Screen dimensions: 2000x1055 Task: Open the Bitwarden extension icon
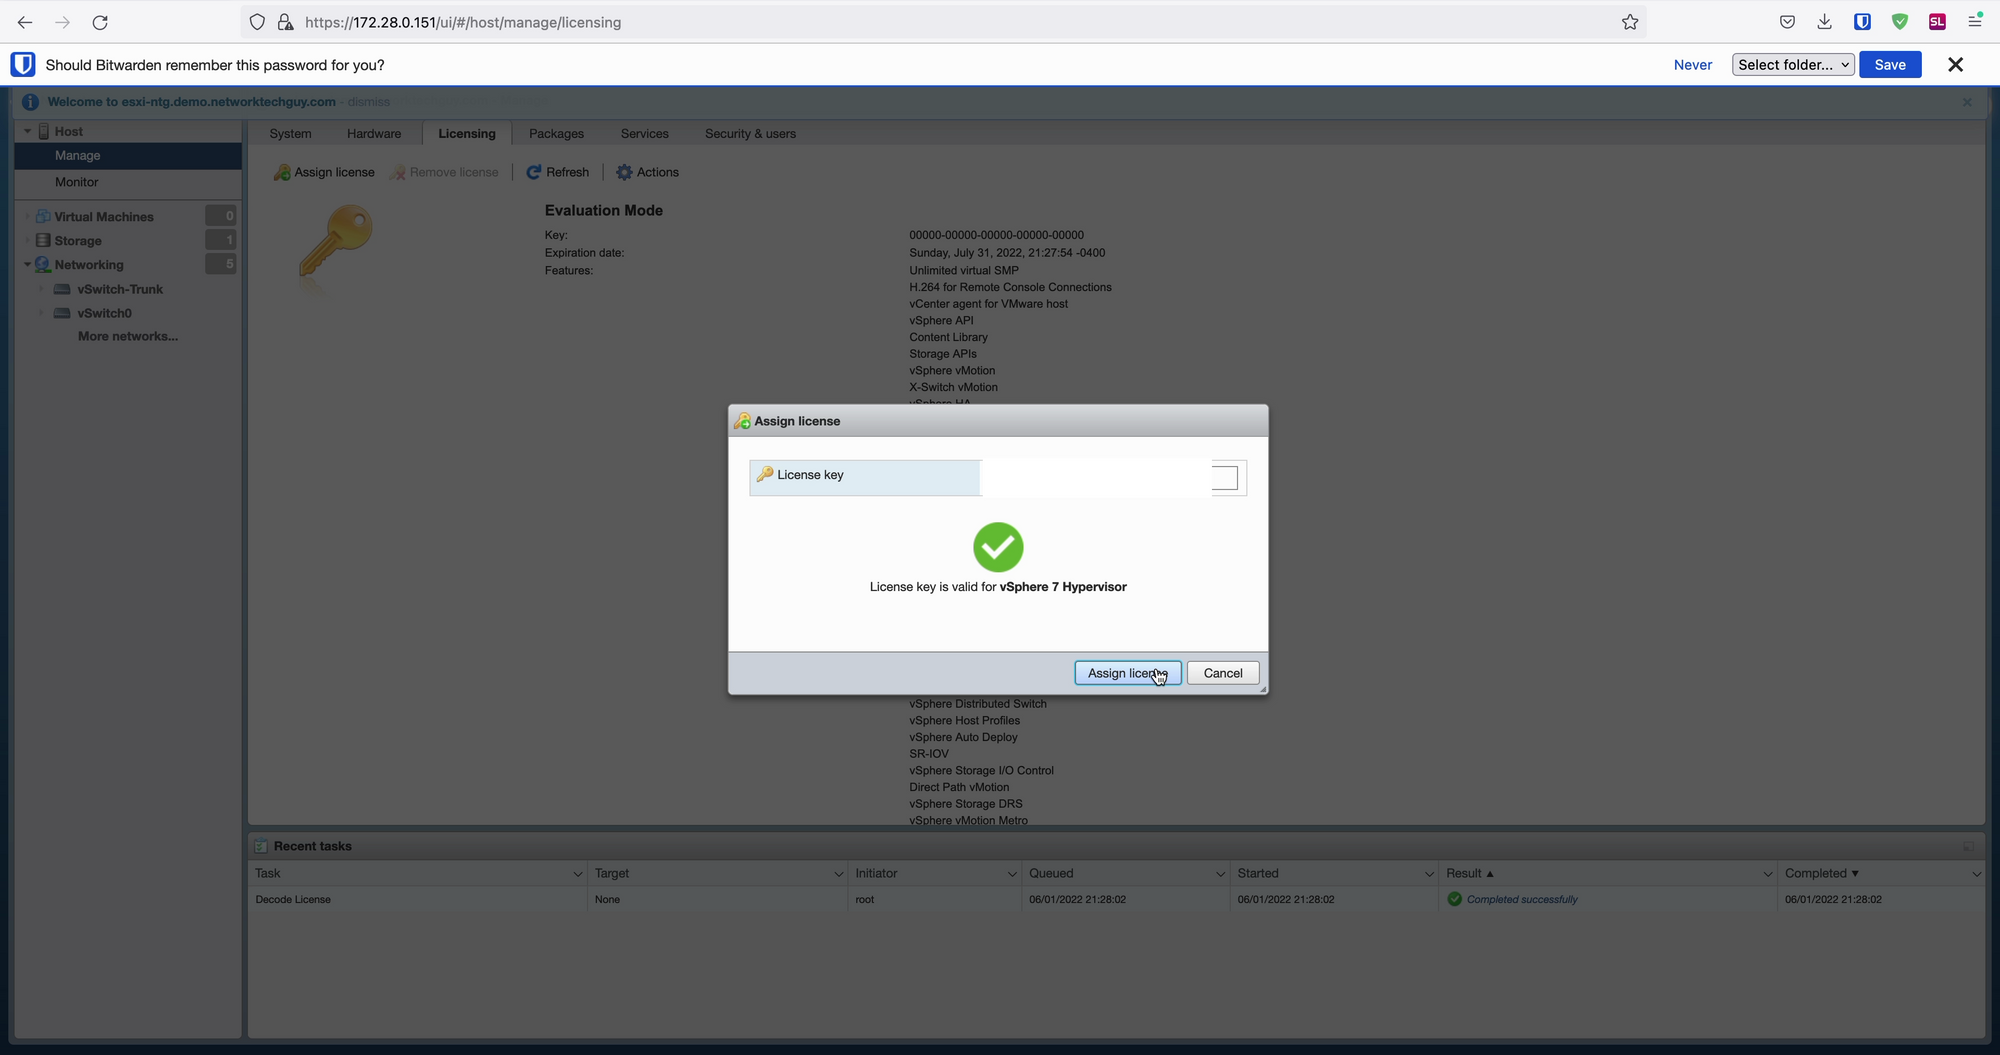pos(1862,22)
